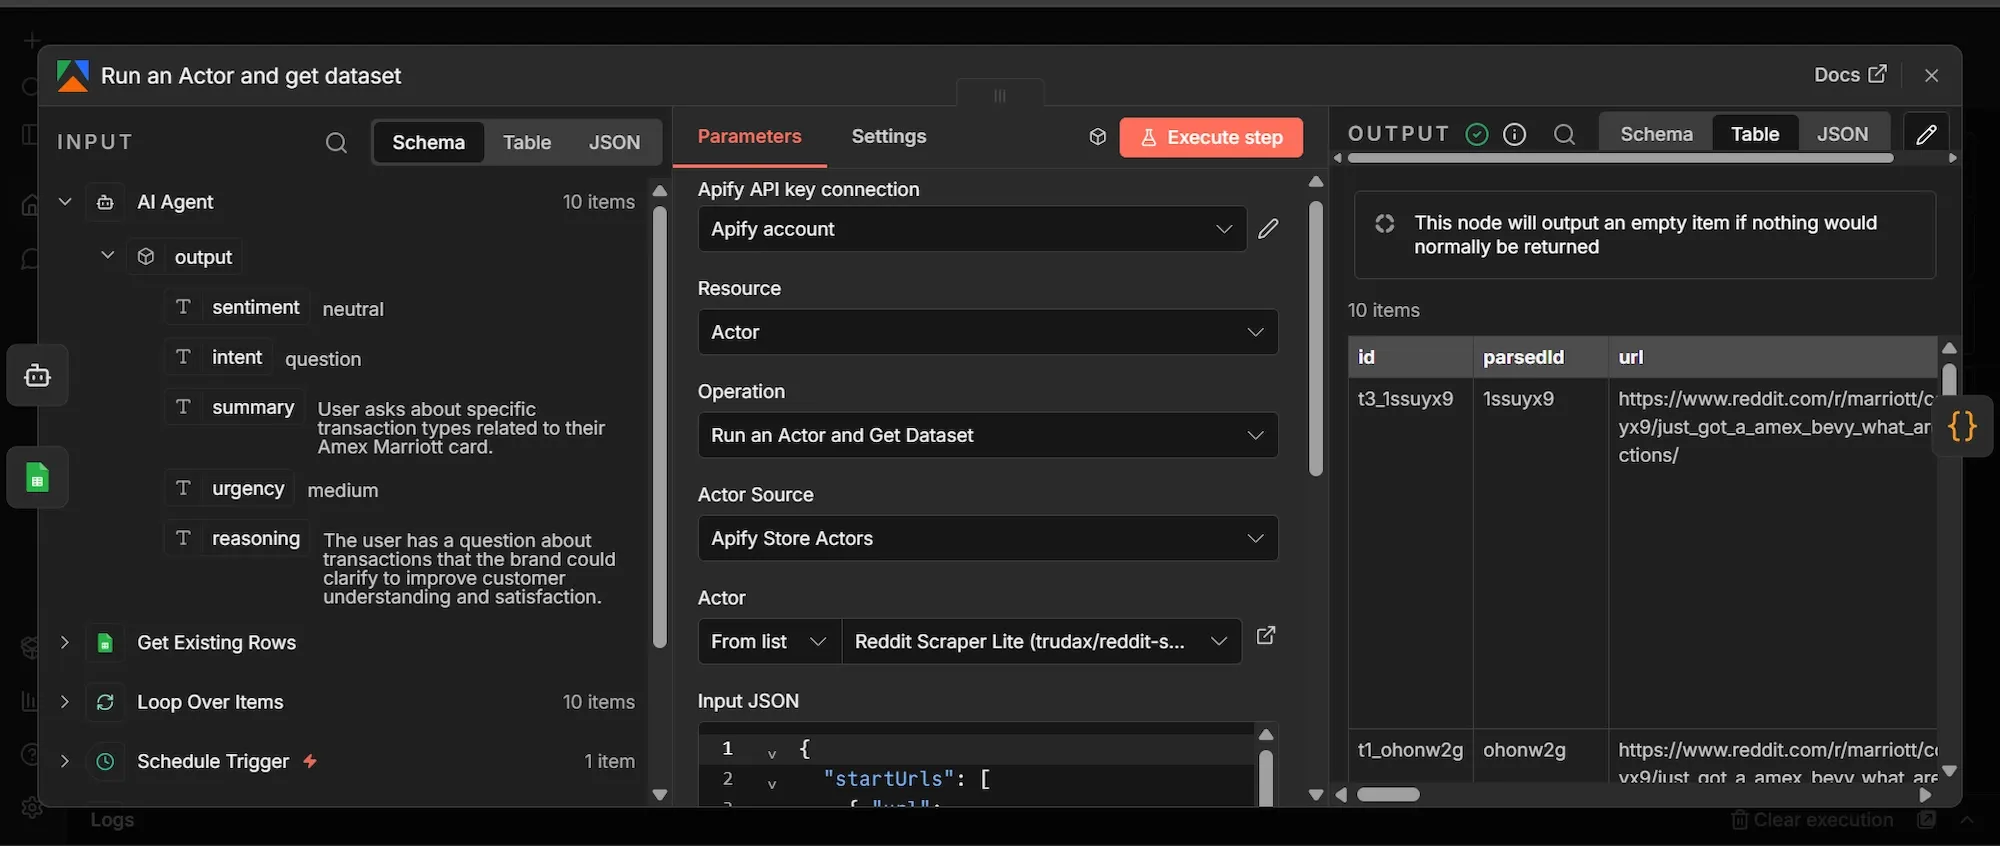2000x846 pixels.
Task: Edit output with the pencil icon
Action: point(1926,134)
